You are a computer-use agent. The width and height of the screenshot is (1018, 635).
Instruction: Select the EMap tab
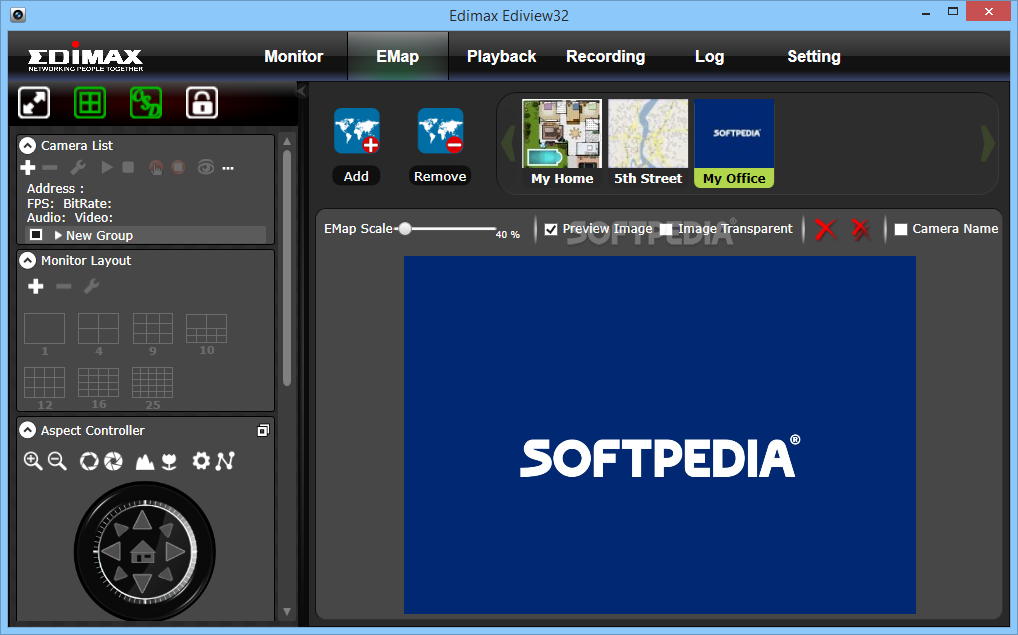397,56
